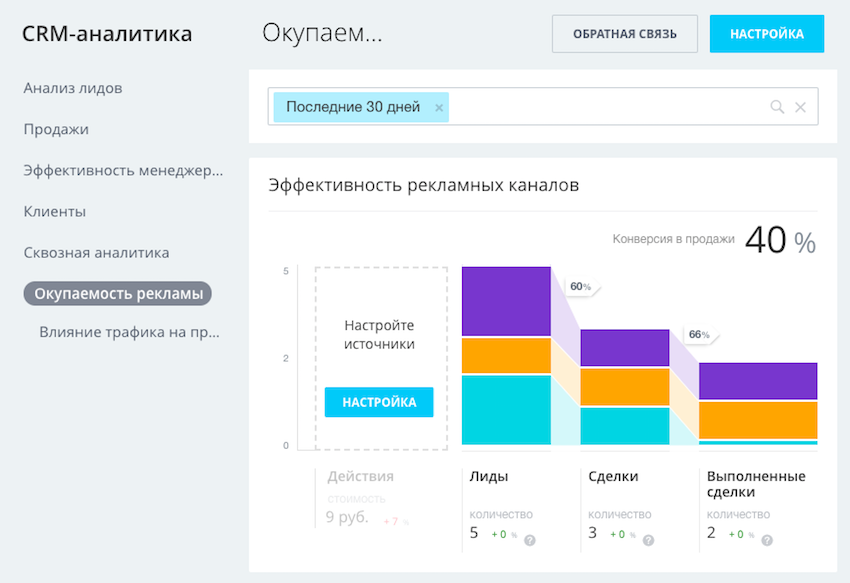Remove the 'Последние 30 дней' filter tag
The width and height of the screenshot is (850, 583).
pyautogui.click(x=439, y=107)
